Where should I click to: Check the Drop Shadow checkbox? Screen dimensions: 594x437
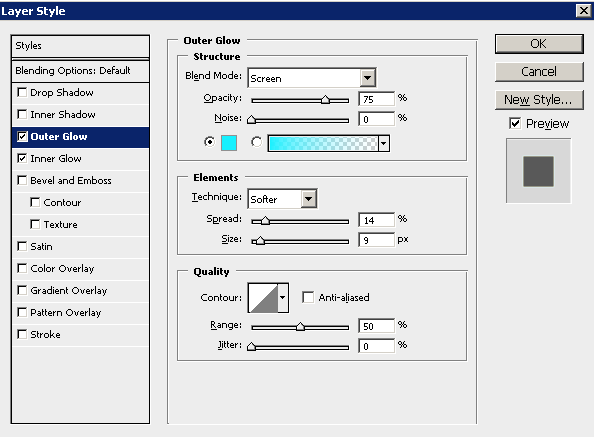tap(22, 92)
